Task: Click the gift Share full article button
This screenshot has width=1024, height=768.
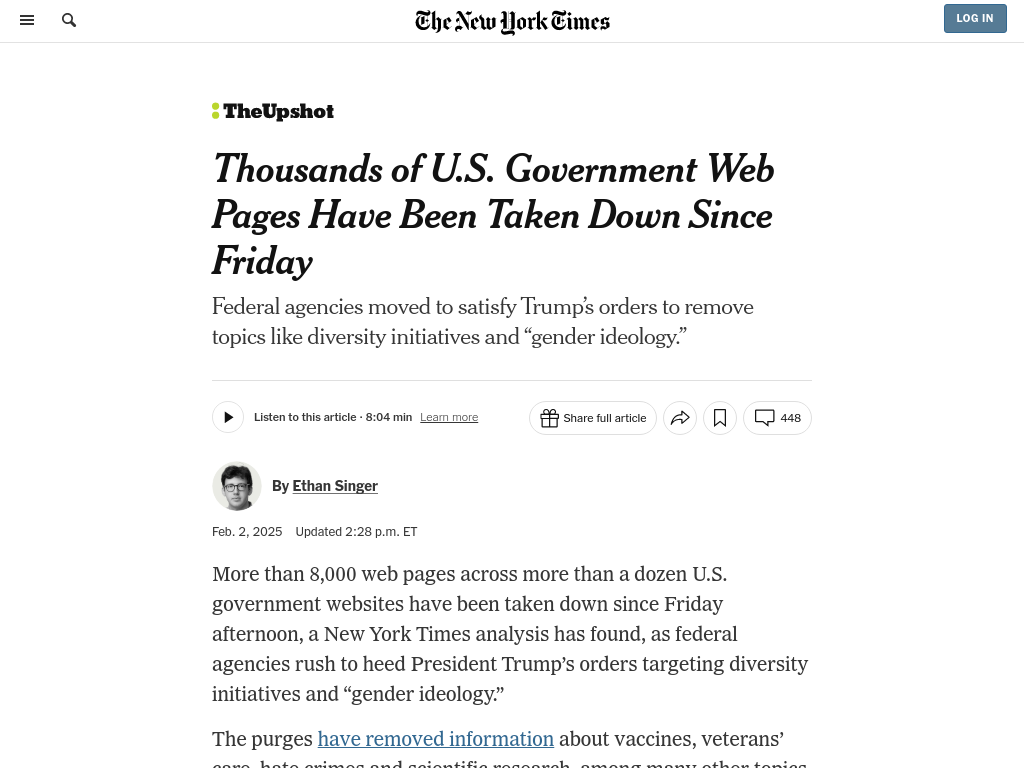Action: [x=593, y=418]
